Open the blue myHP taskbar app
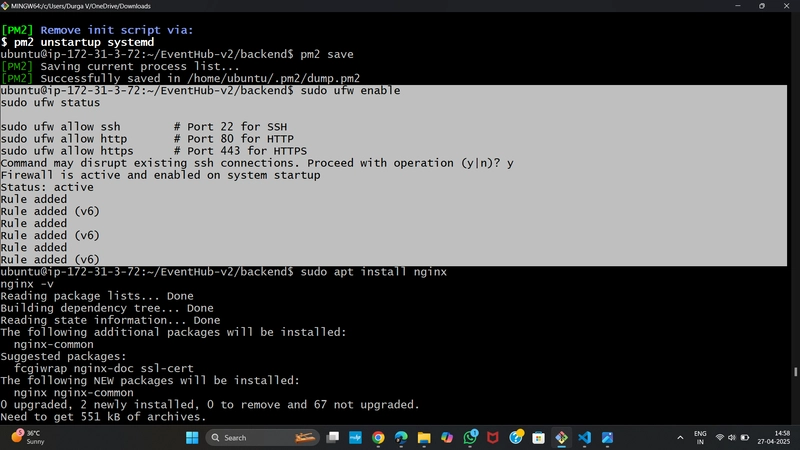Screen dimensions: 800x450 click(x=355, y=438)
